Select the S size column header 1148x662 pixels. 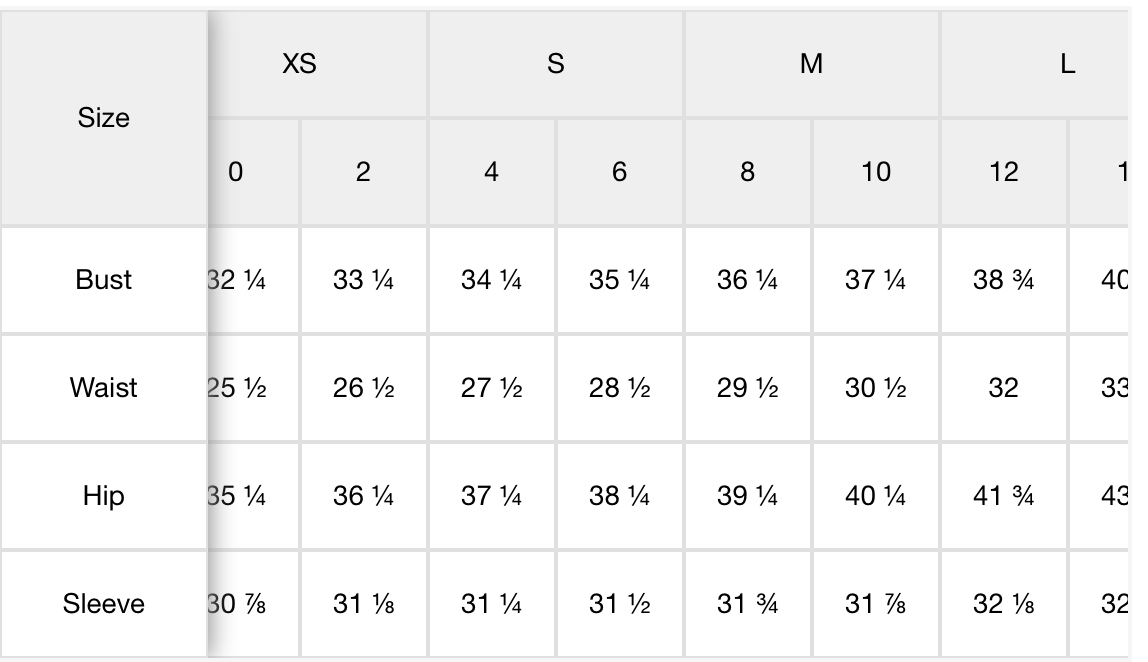pyautogui.click(x=556, y=64)
